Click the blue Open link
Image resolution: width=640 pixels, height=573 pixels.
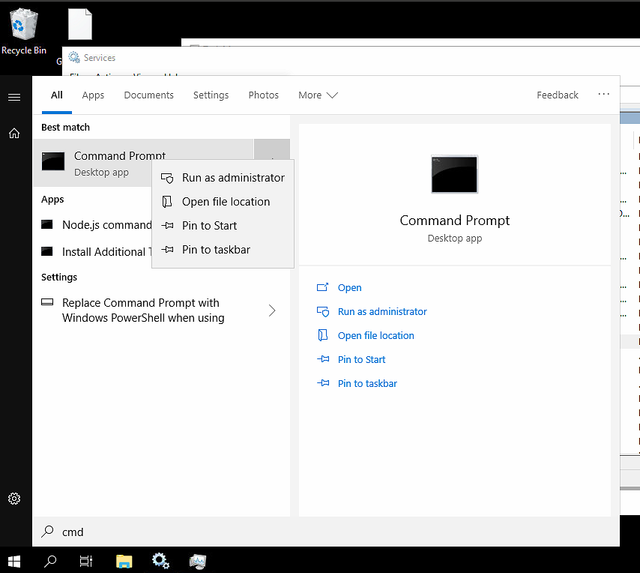(x=349, y=287)
